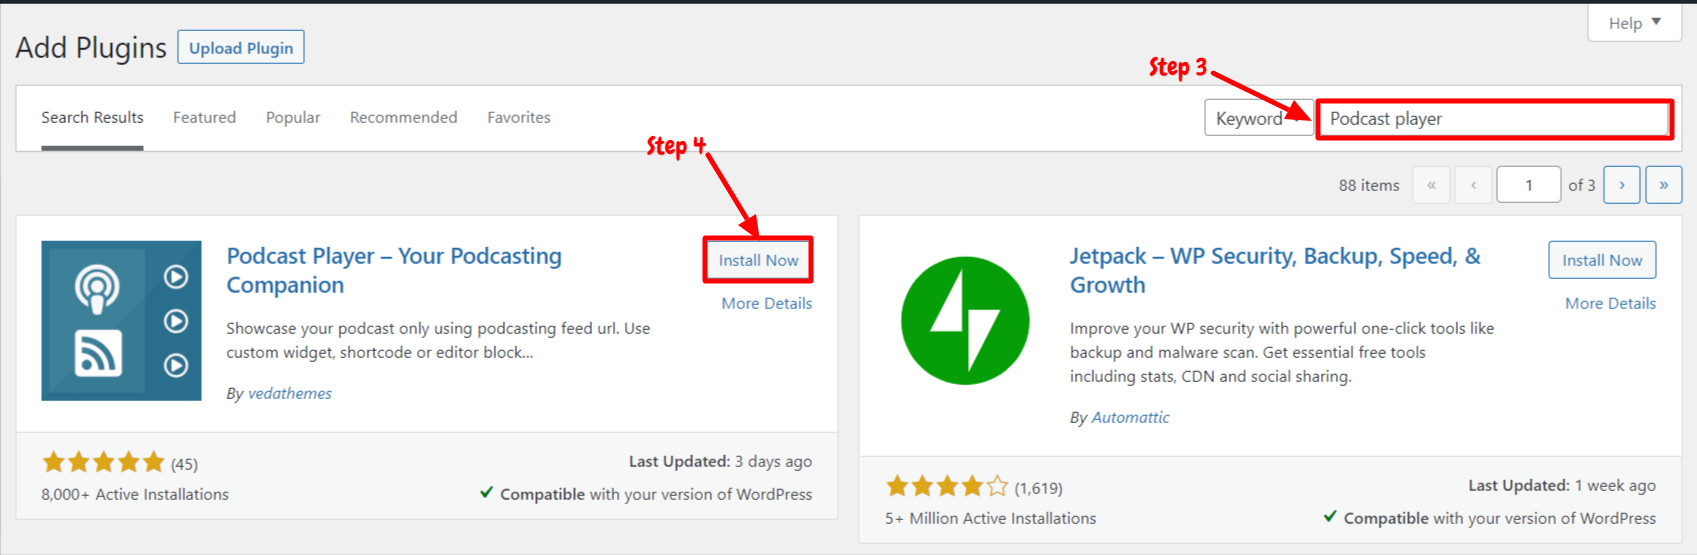Jump to last results page arrow
The width and height of the screenshot is (1697, 555).
(x=1664, y=185)
